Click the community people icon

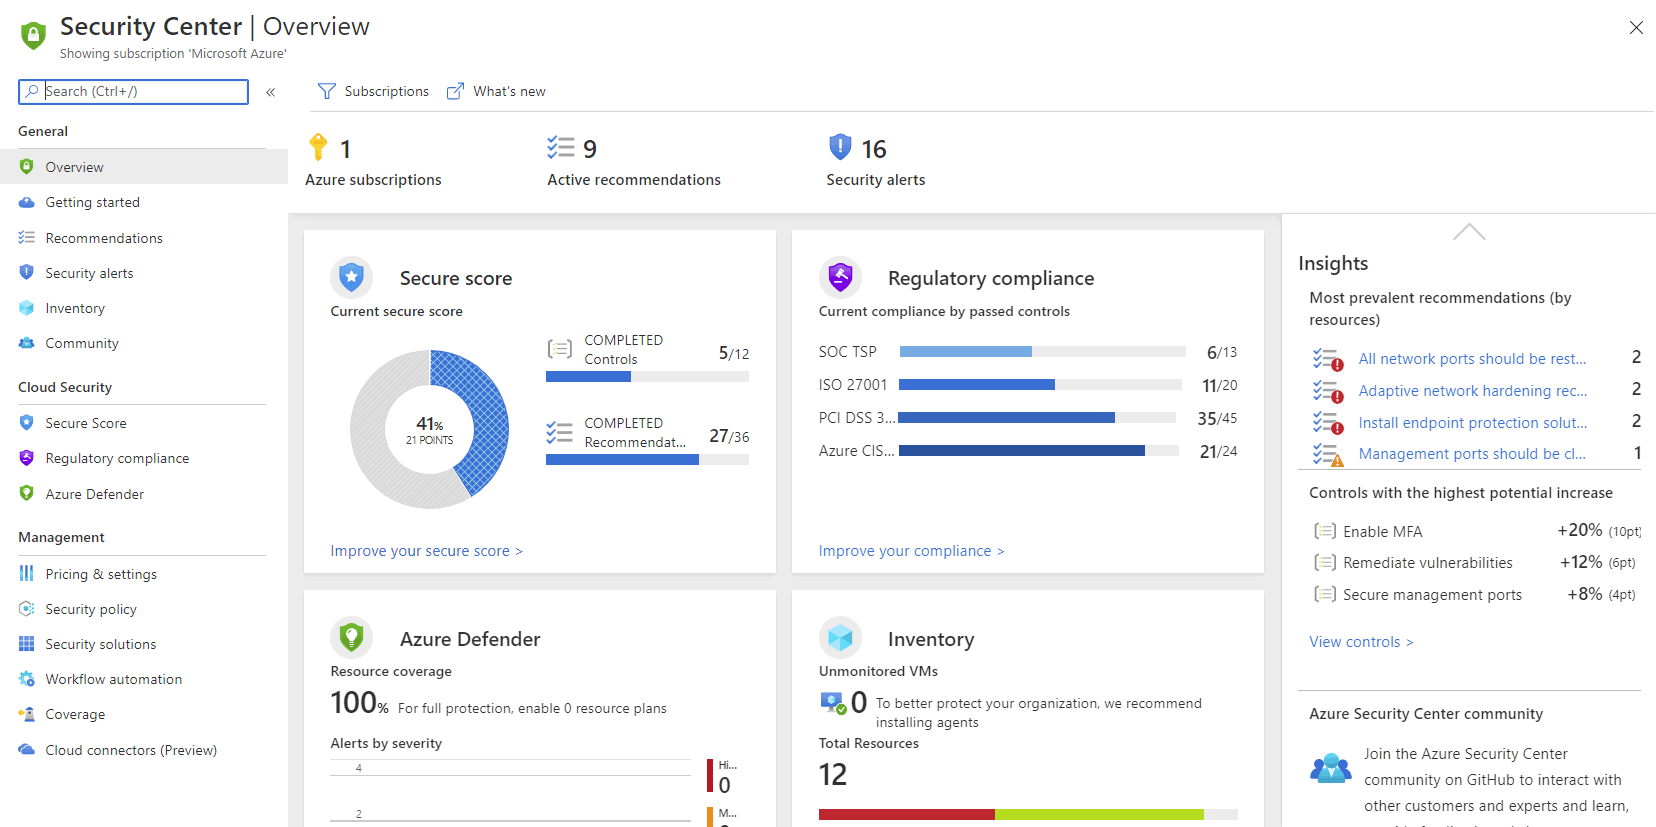[x=1331, y=768]
